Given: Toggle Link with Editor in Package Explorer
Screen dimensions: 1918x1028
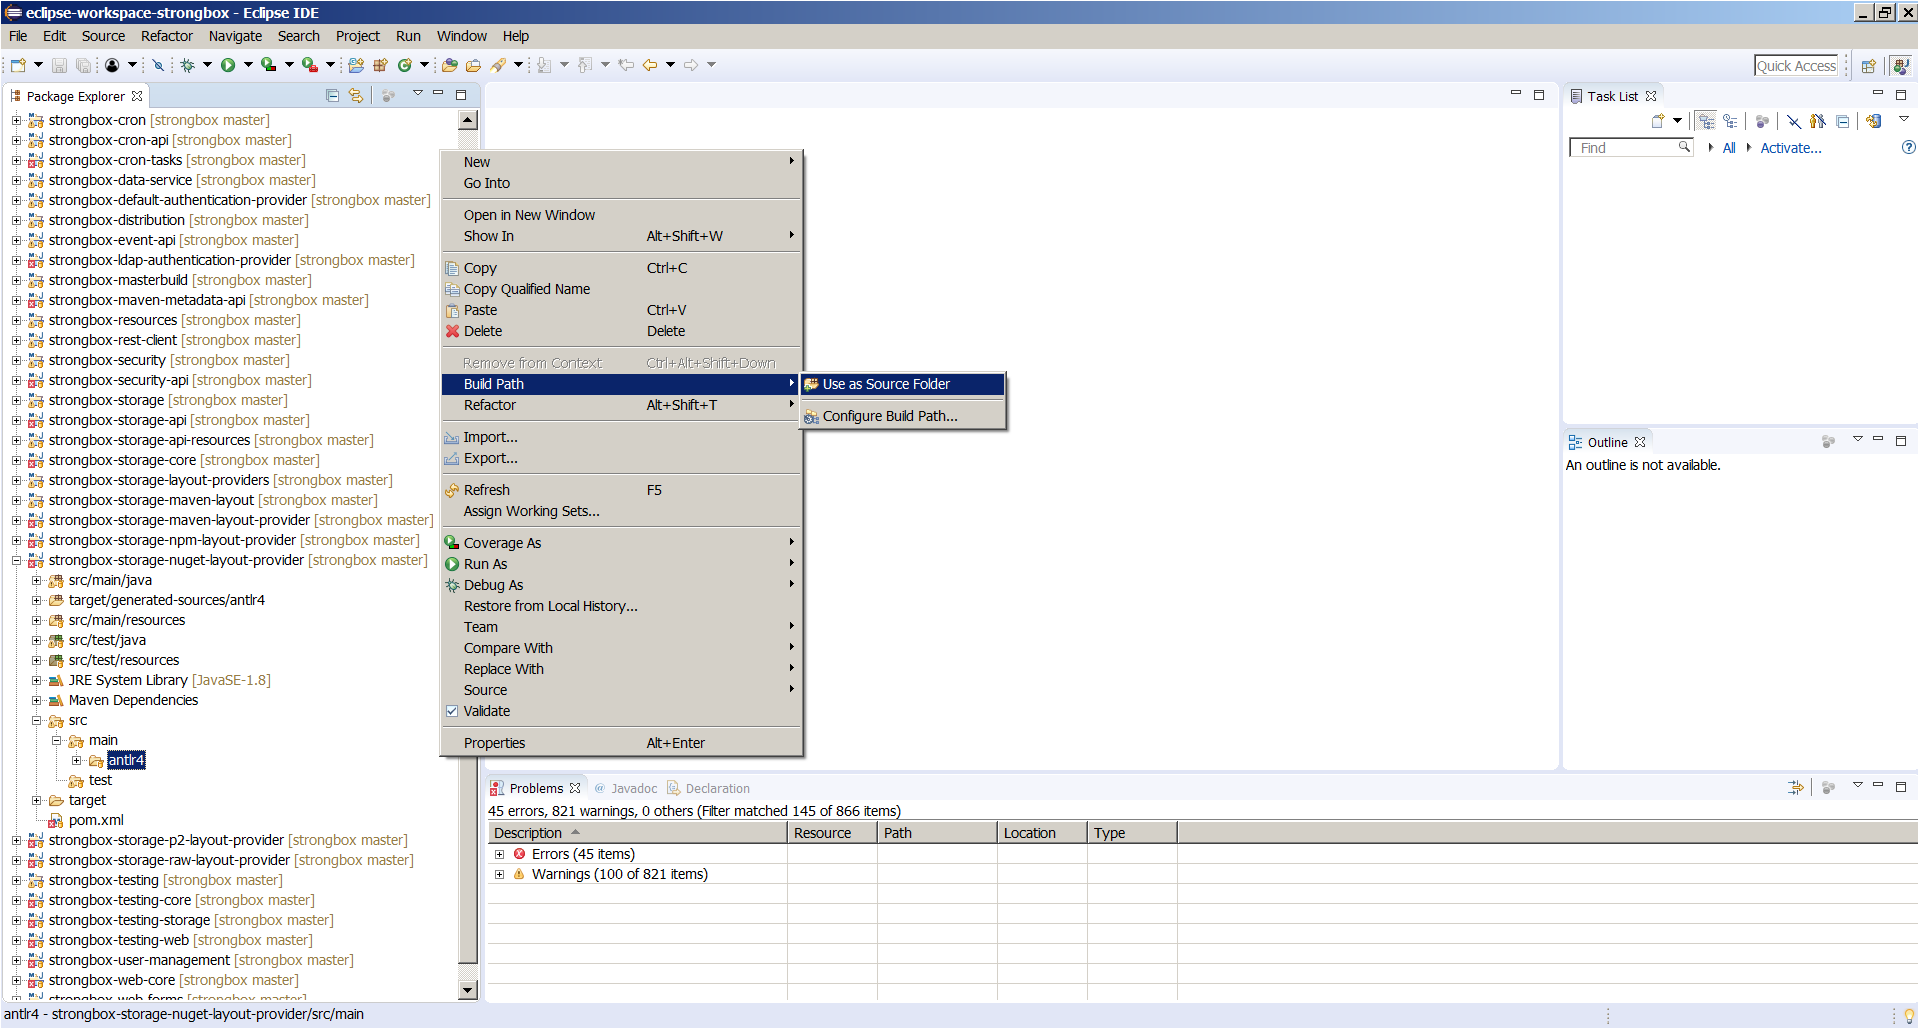Looking at the screenshot, I should [356, 96].
